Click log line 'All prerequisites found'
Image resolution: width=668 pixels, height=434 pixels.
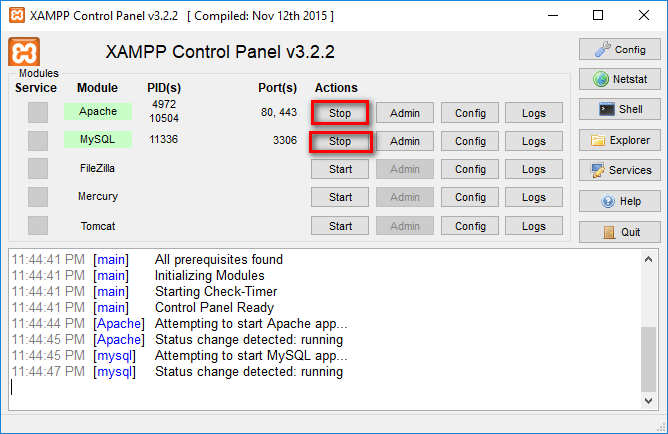click(x=219, y=259)
